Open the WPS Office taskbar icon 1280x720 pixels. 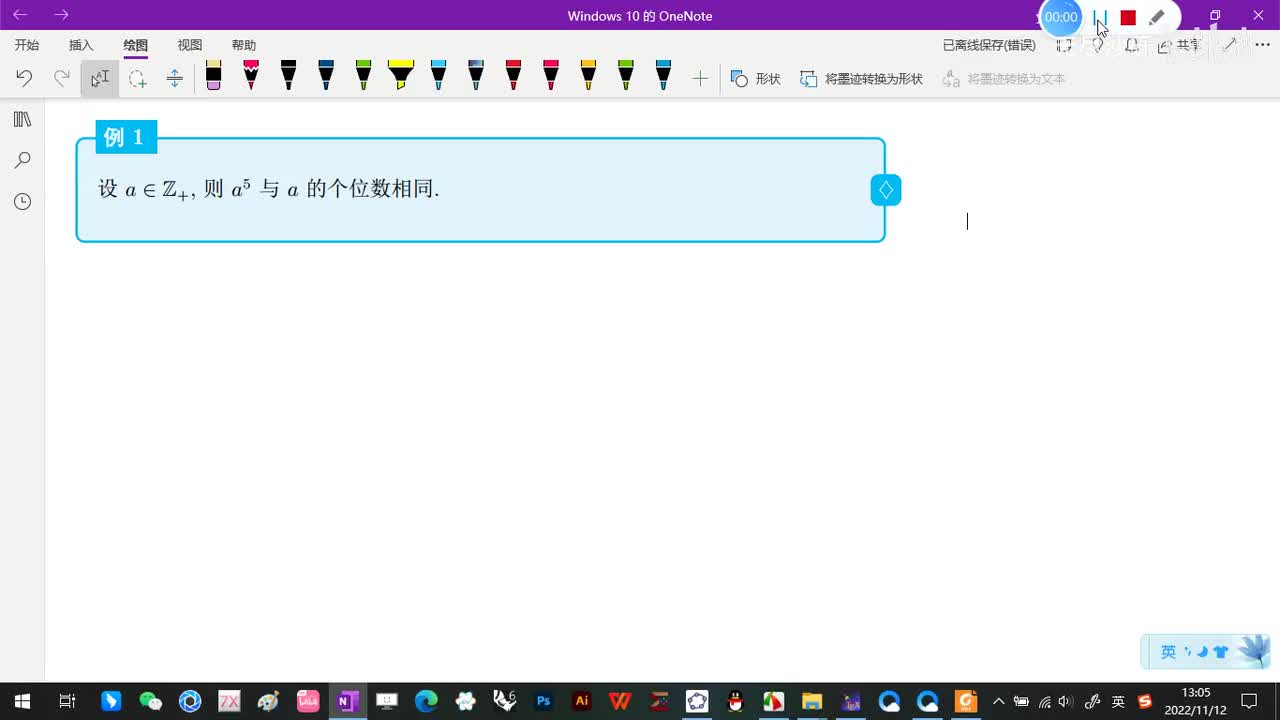(x=620, y=701)
